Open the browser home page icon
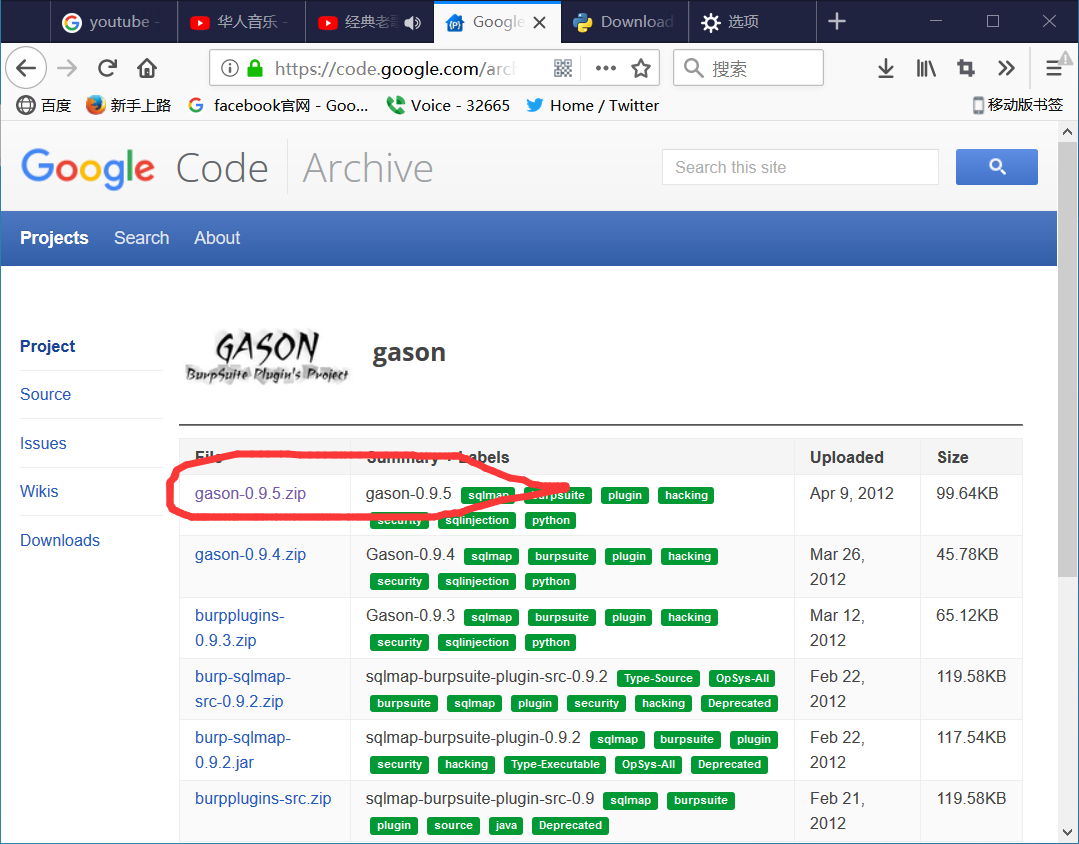This screenshot has width=1079, height=844. click(x=147, y=68)
